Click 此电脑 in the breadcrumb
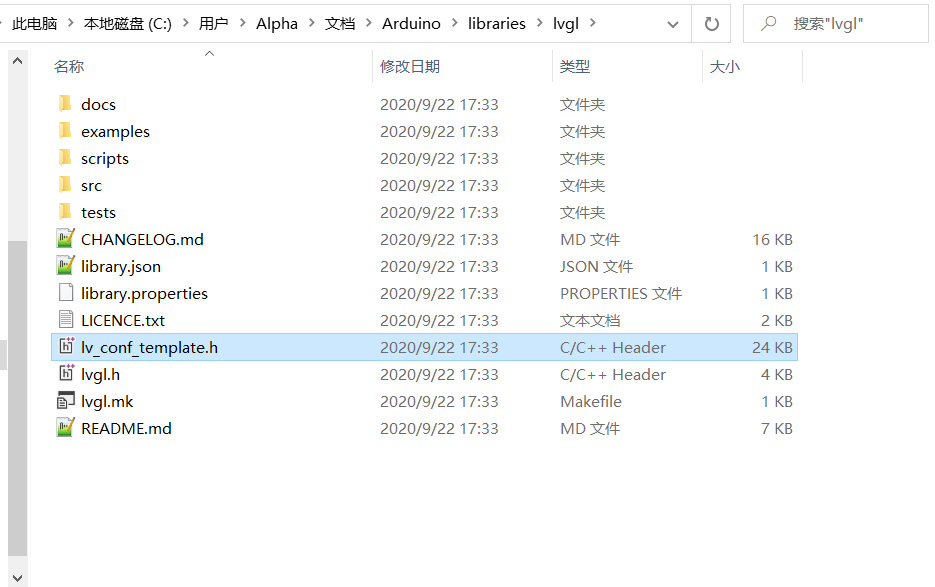 tap(34, 23)
